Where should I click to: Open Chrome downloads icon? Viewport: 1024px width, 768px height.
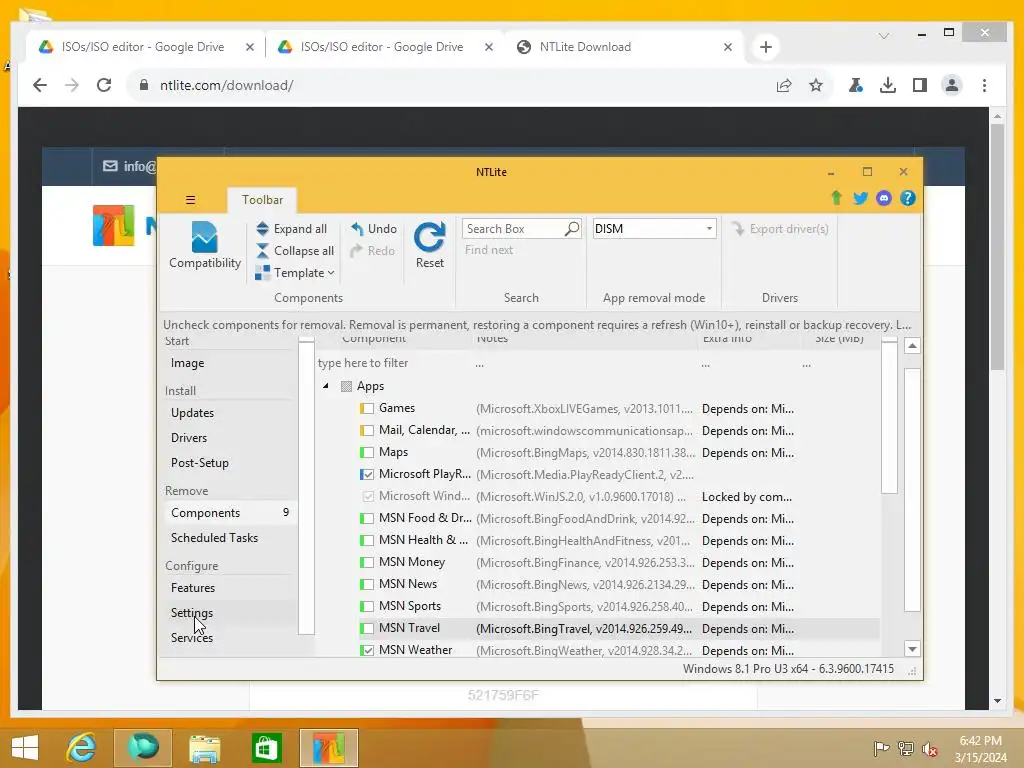888,85
